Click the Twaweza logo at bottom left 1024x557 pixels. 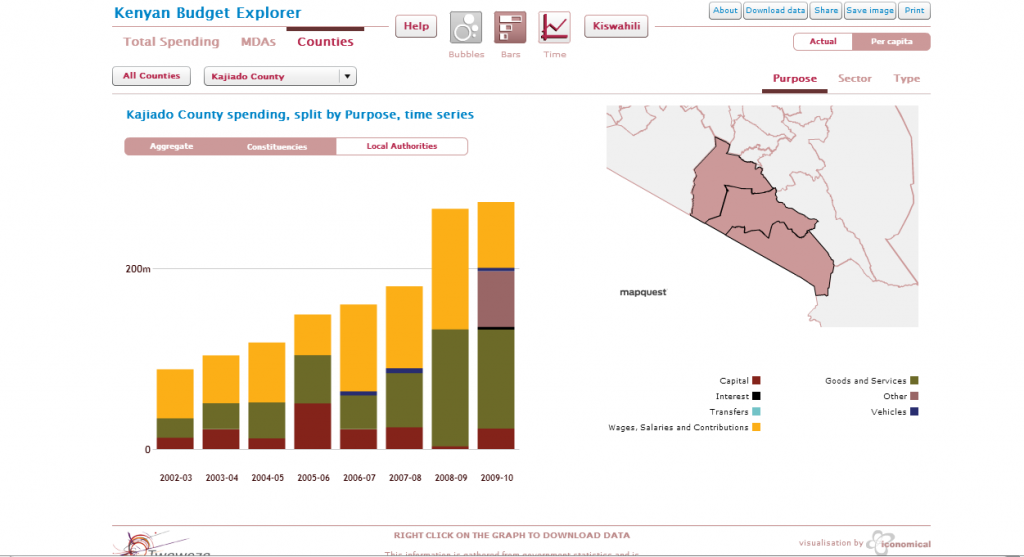(x=161, y=544)
